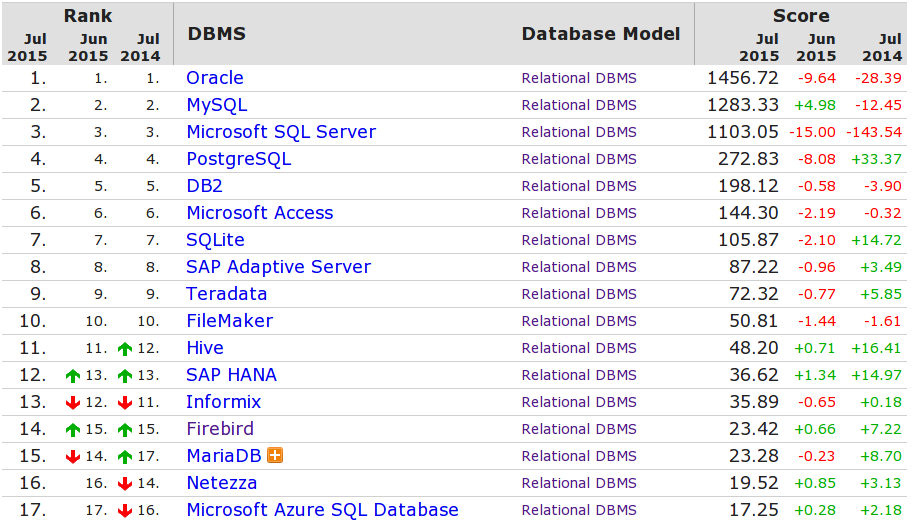915x523 pixels.
Task: Visit the visited Firebird link
Action: click(220, 429)
